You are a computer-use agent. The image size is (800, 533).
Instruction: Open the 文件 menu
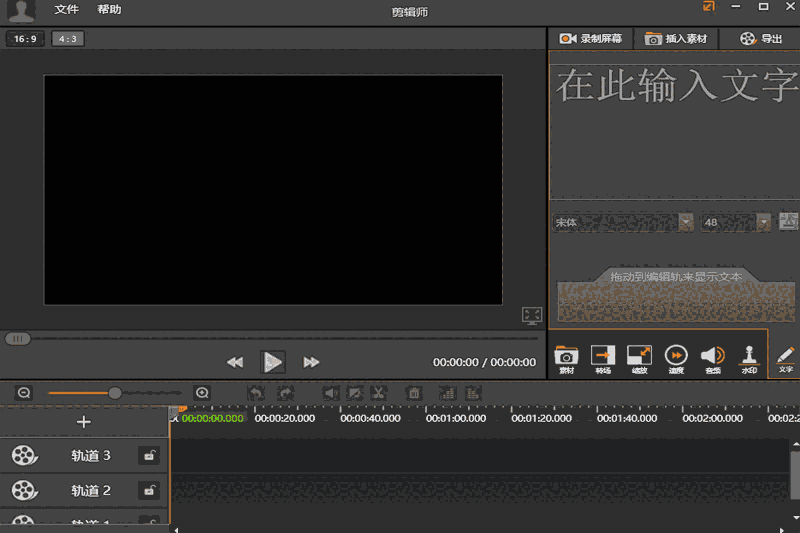[x=66, y=9]
